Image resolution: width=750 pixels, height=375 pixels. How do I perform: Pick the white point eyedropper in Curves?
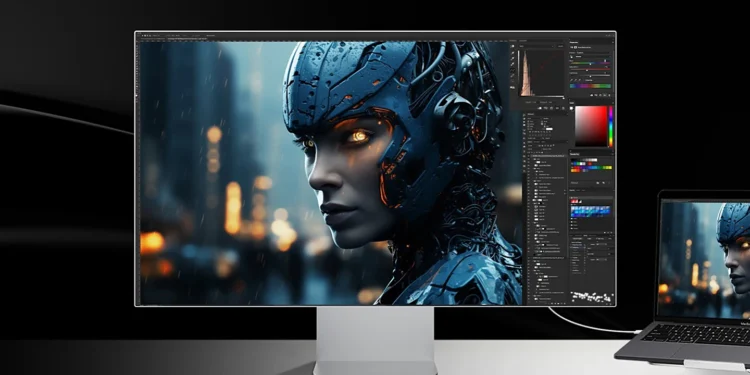[x=512, y=64]
